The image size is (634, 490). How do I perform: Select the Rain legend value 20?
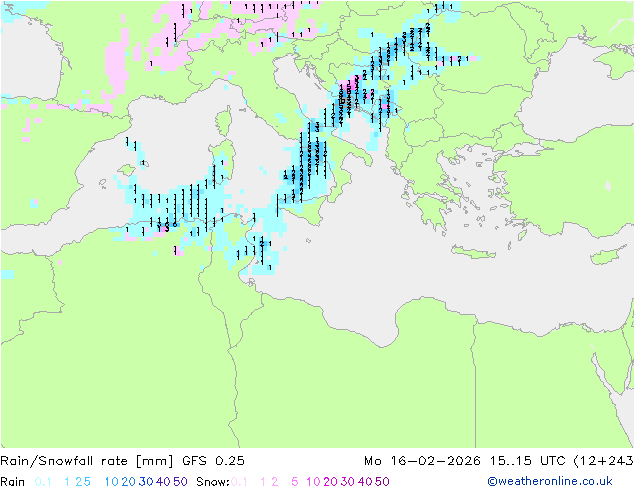click(129, 482)
